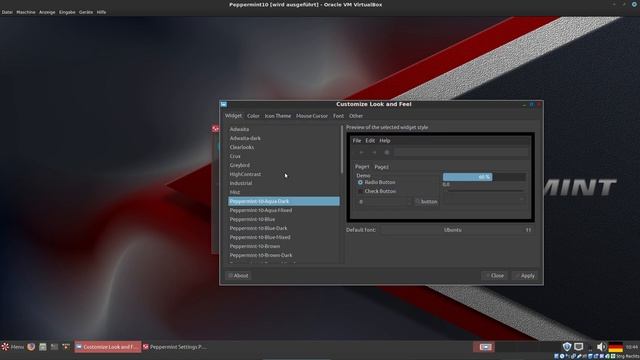Open the VirtualBox Maschine menu
The image size is (640, 360).
pyautogui.click(x=26, y=12)
